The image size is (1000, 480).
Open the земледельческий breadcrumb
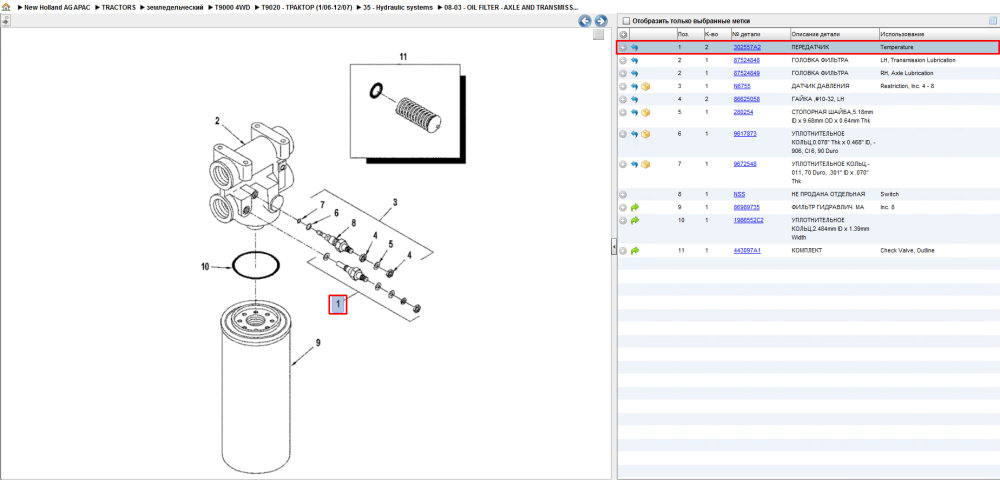coord(175,8)
